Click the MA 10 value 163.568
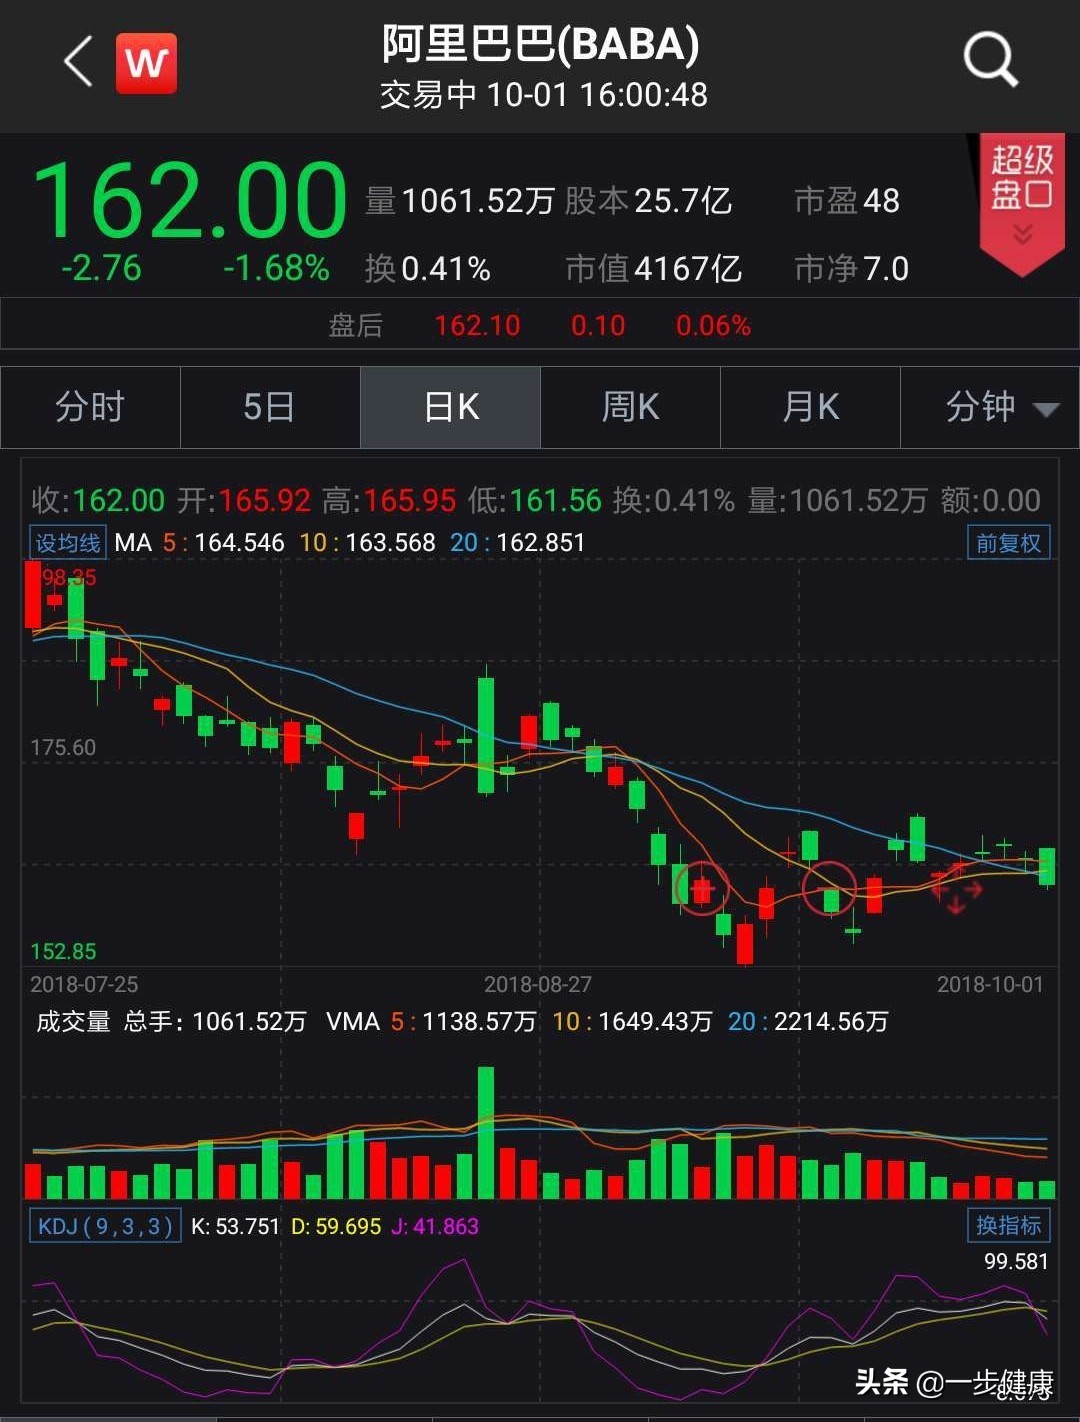 coord(390,543)
